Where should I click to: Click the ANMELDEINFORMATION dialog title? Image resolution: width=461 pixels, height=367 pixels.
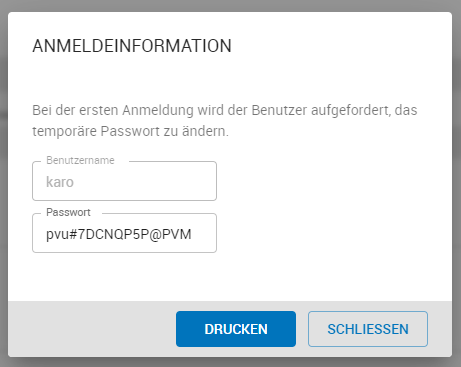pos(132,46)
